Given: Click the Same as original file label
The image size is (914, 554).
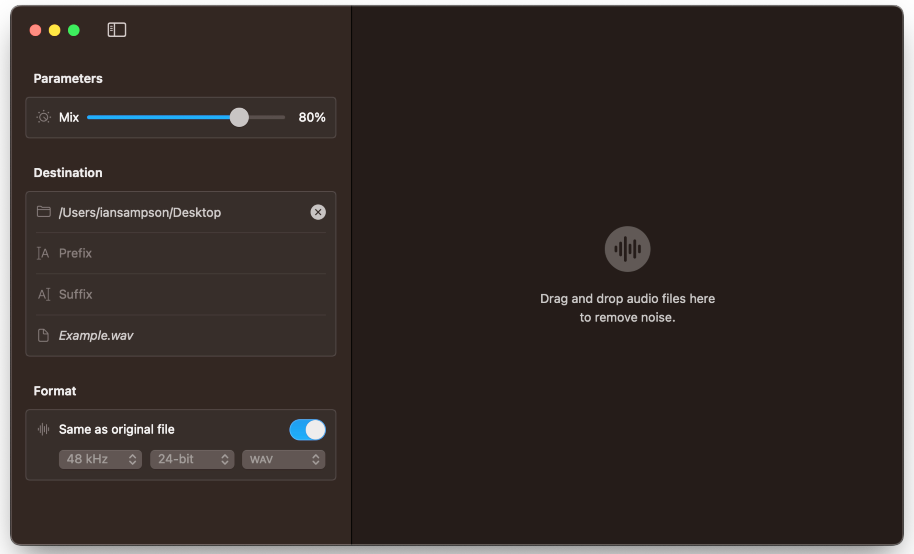Looking at the screenshot, I should [117, 429].
